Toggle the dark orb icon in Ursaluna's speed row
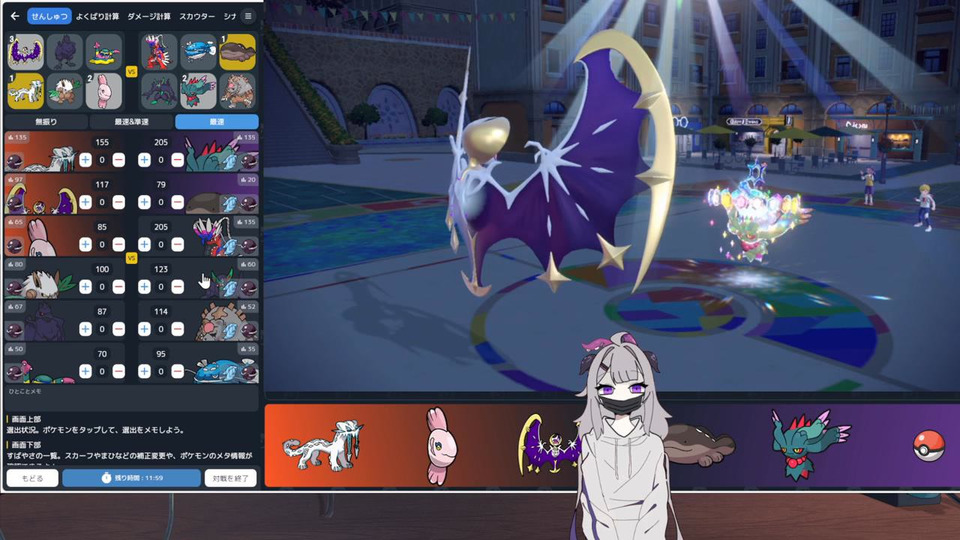The image size is (960, 540). point(249,331)
